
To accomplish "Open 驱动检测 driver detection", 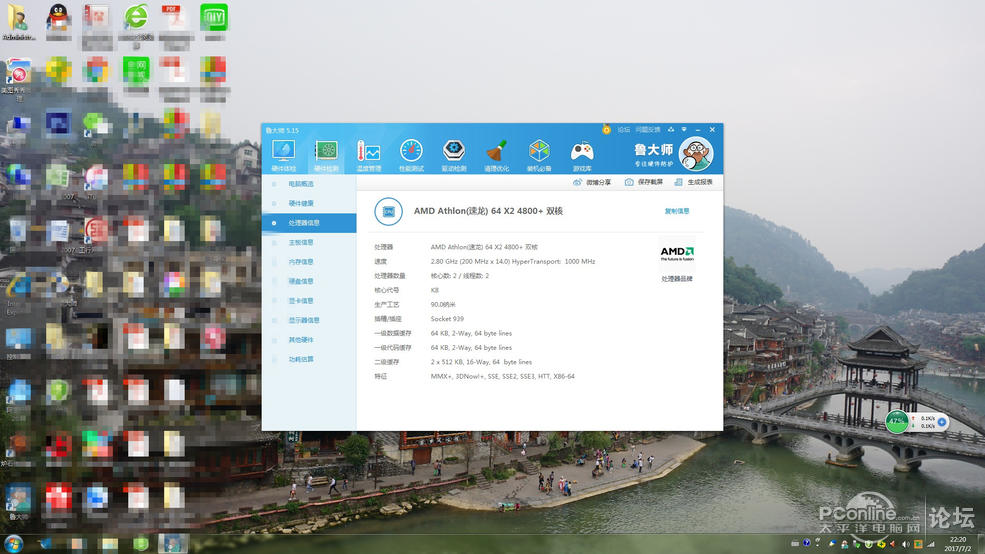I will pyautogui.click(x=454, y=155).
